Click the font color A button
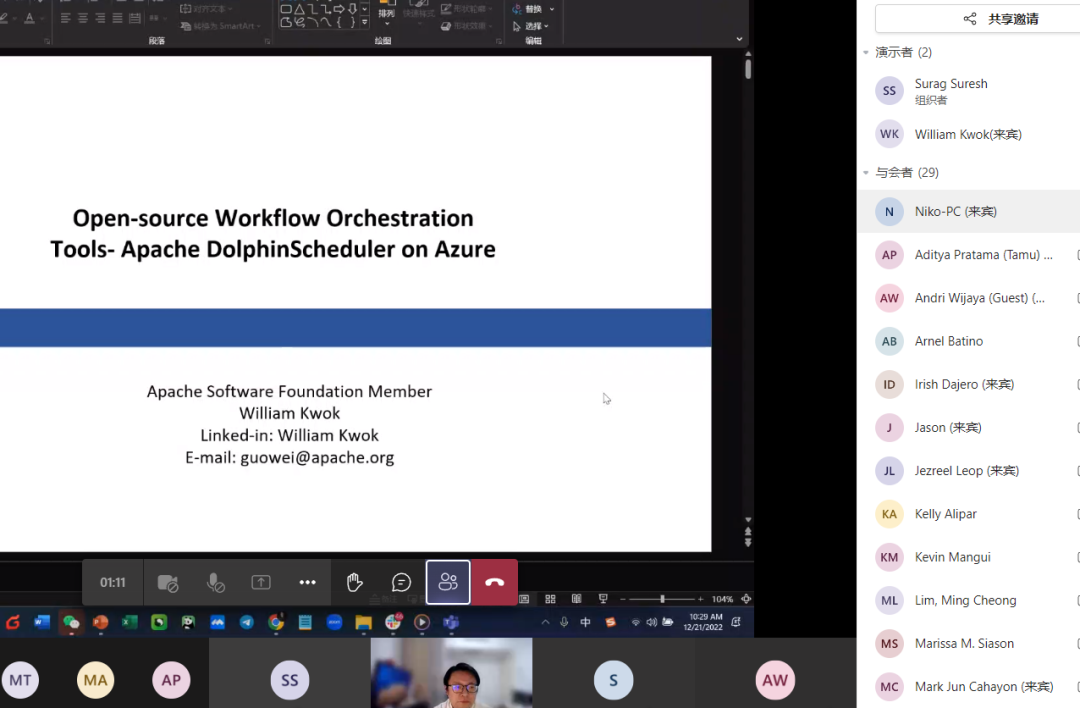 (x=29, y=19)
